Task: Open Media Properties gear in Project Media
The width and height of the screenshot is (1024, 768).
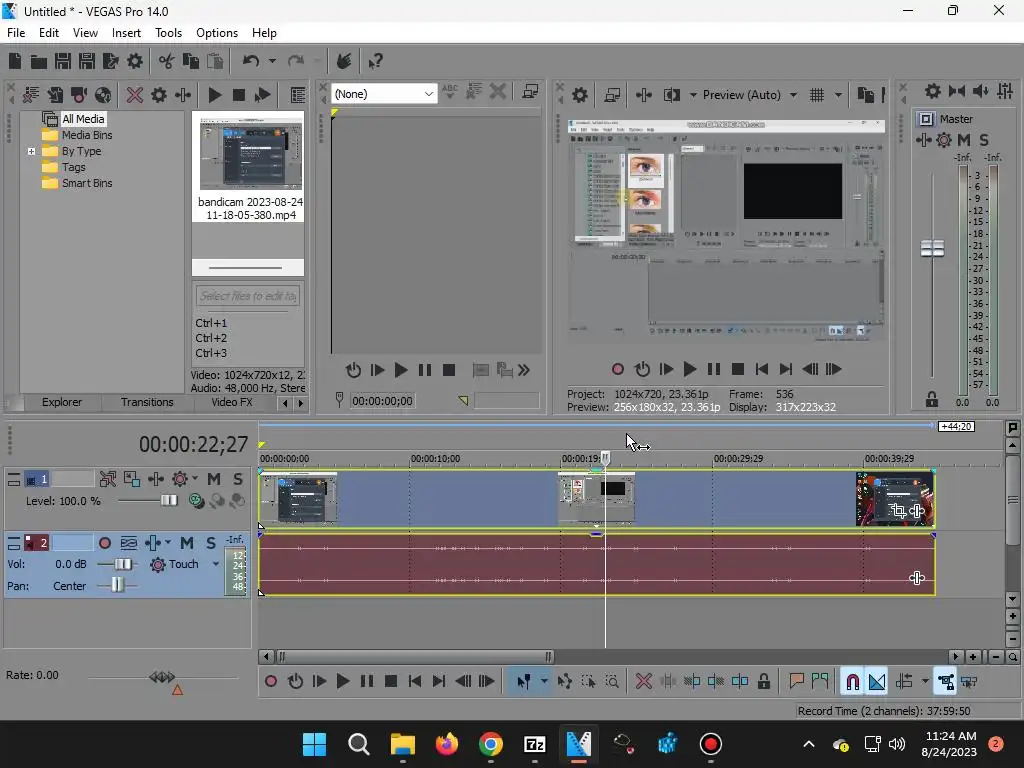Action: (x=159, y=95)
